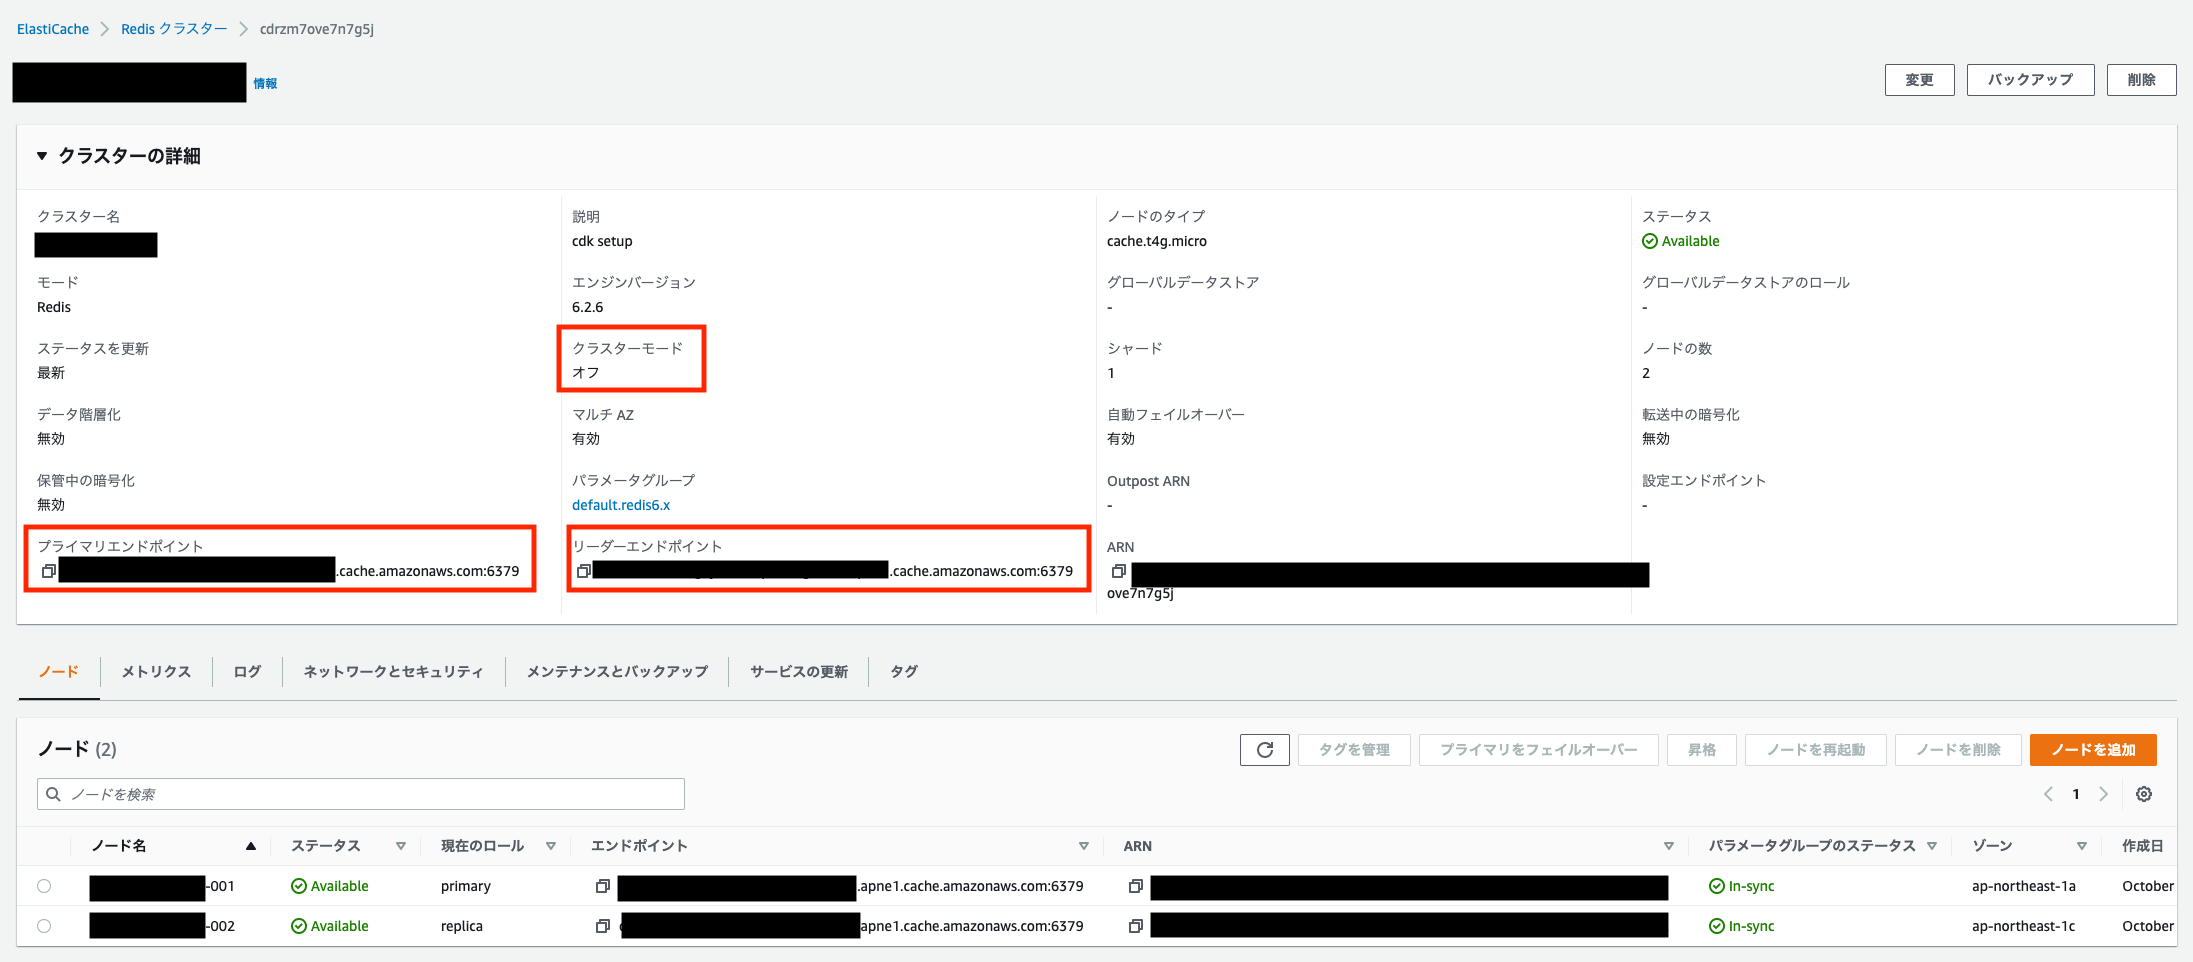This screenshot has height=962, width=2193.
Task: Click the ノードを追加 button
Action: point(2093,750)
